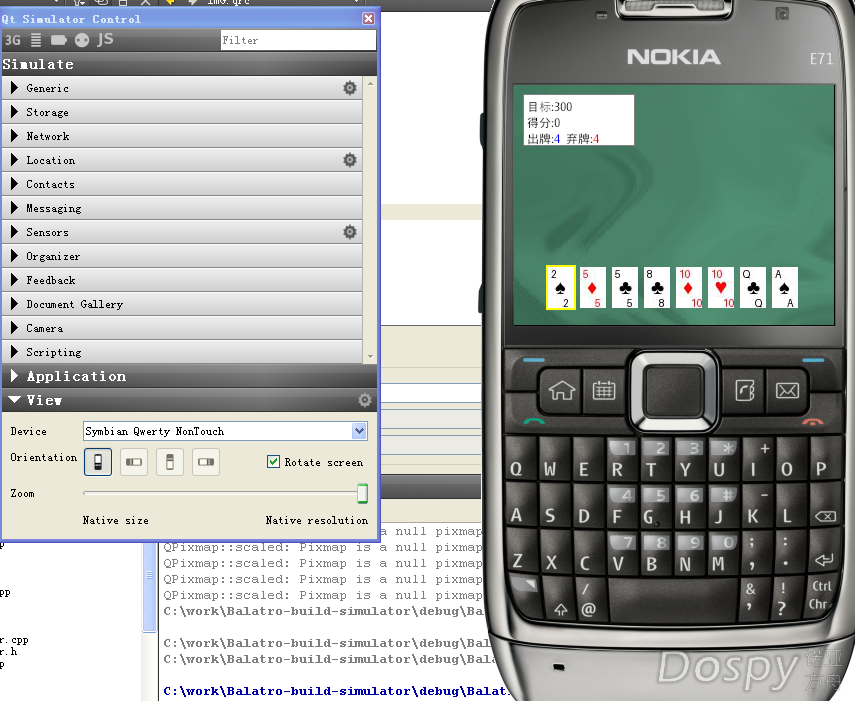Click the 3G network icon in toolbar
Screen dimensions: 855x701
click(13, 40)
